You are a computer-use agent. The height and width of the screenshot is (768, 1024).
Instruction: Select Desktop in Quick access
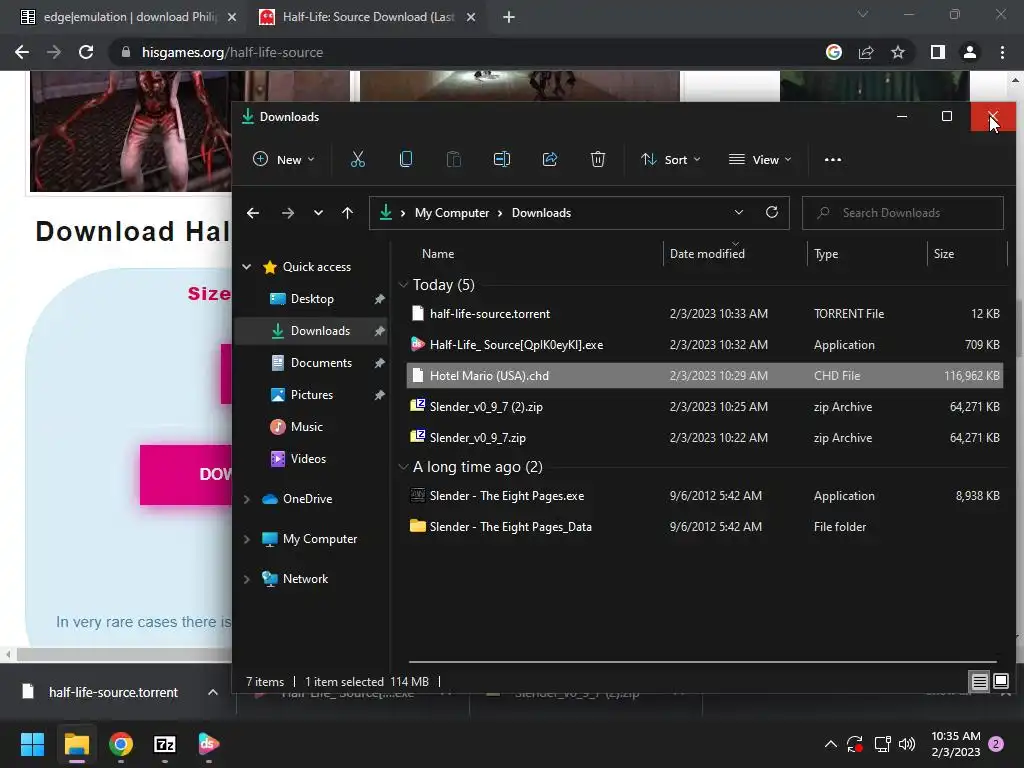coord(311,298)
